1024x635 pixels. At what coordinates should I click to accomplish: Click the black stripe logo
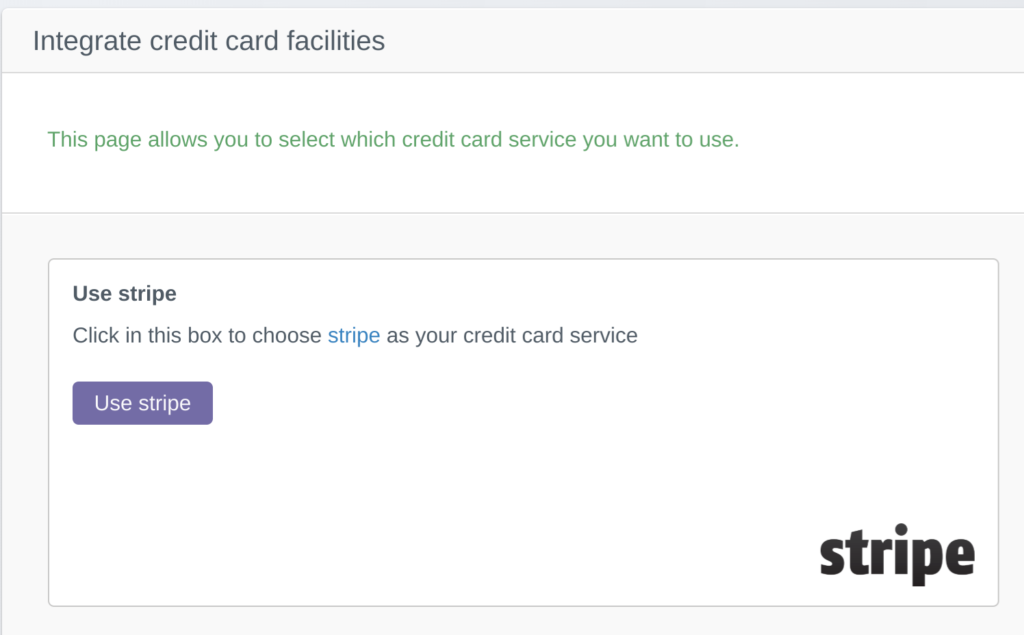(x=897, y=554)
